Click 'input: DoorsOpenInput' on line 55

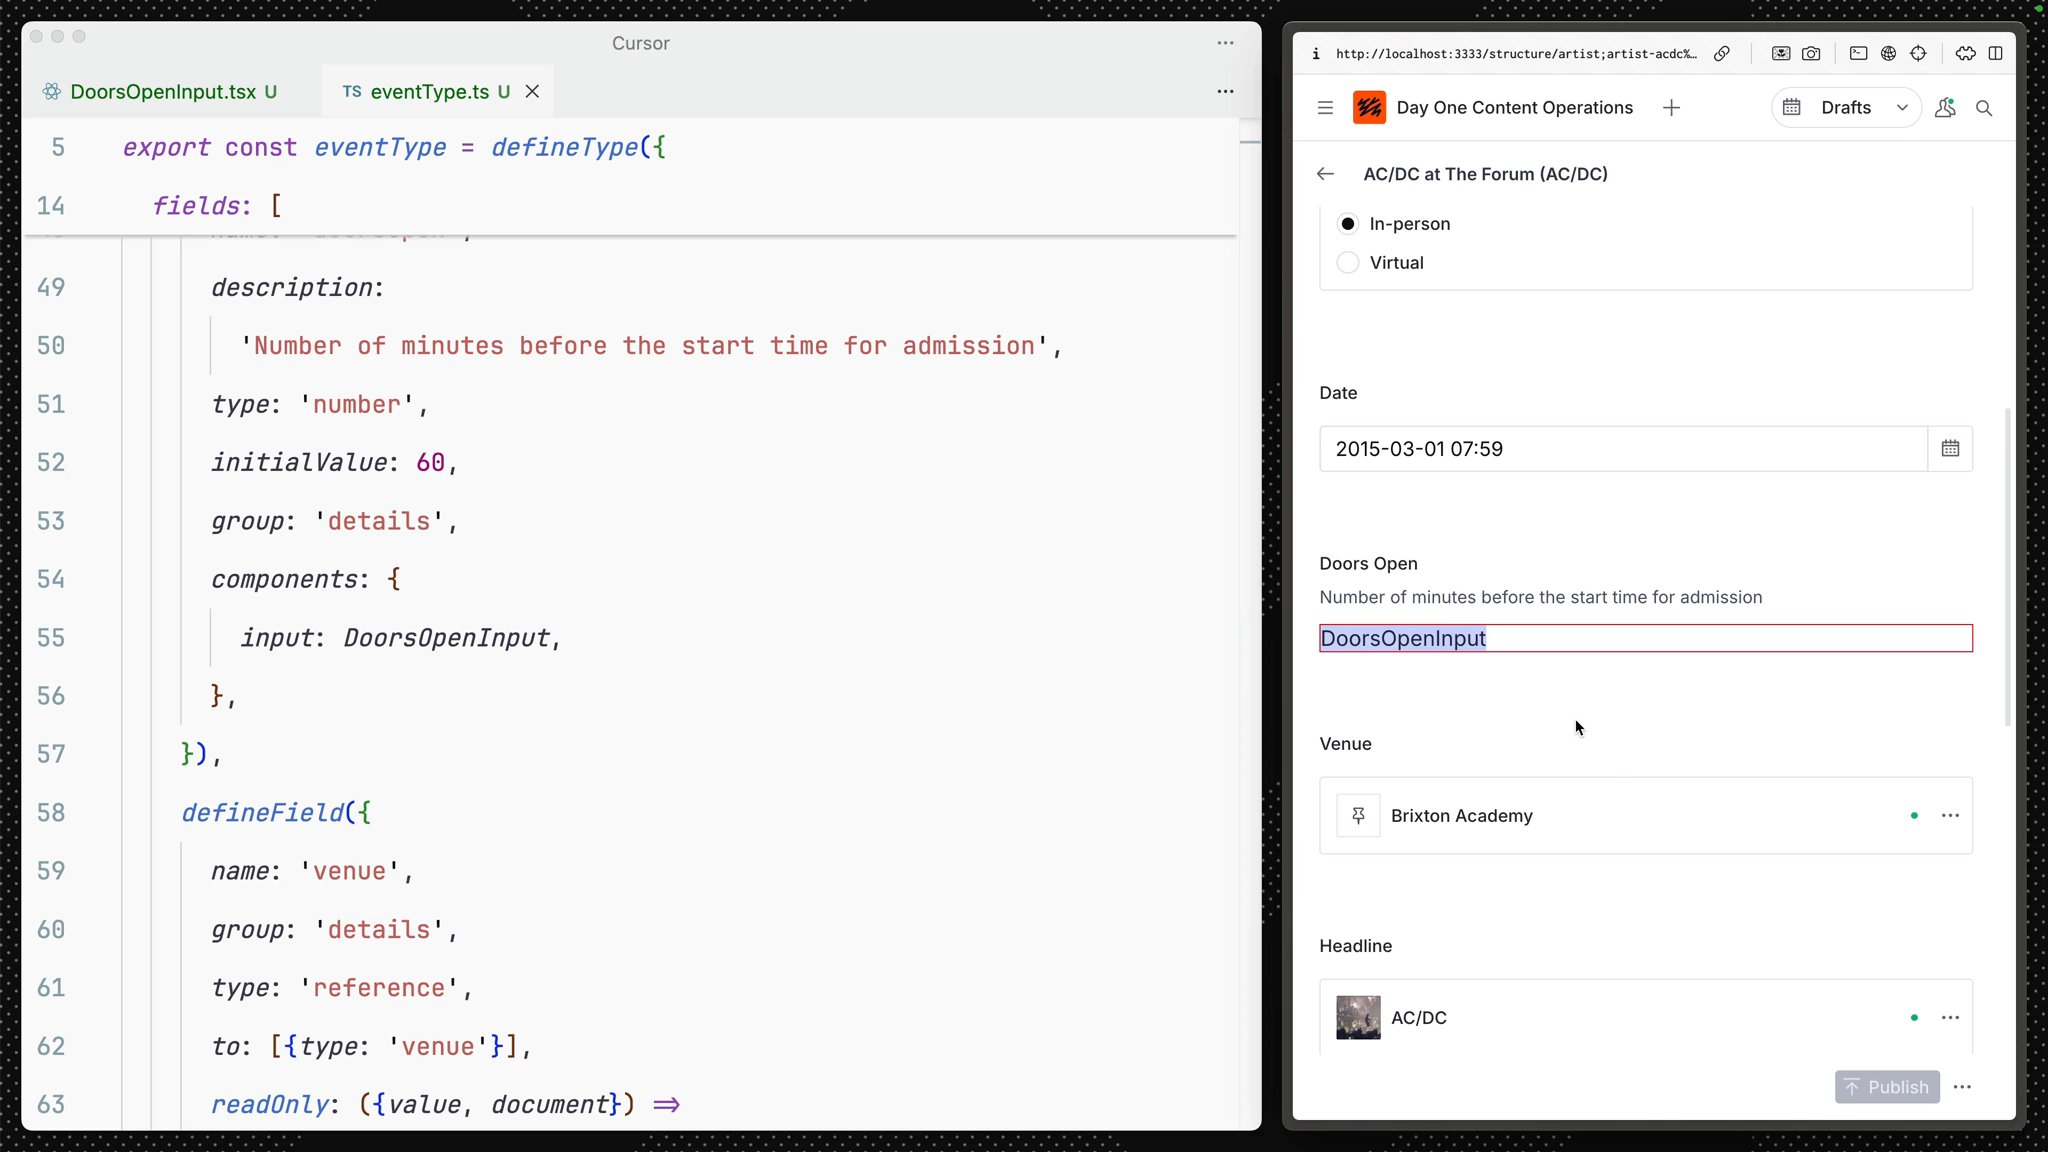tap(401, 638)
